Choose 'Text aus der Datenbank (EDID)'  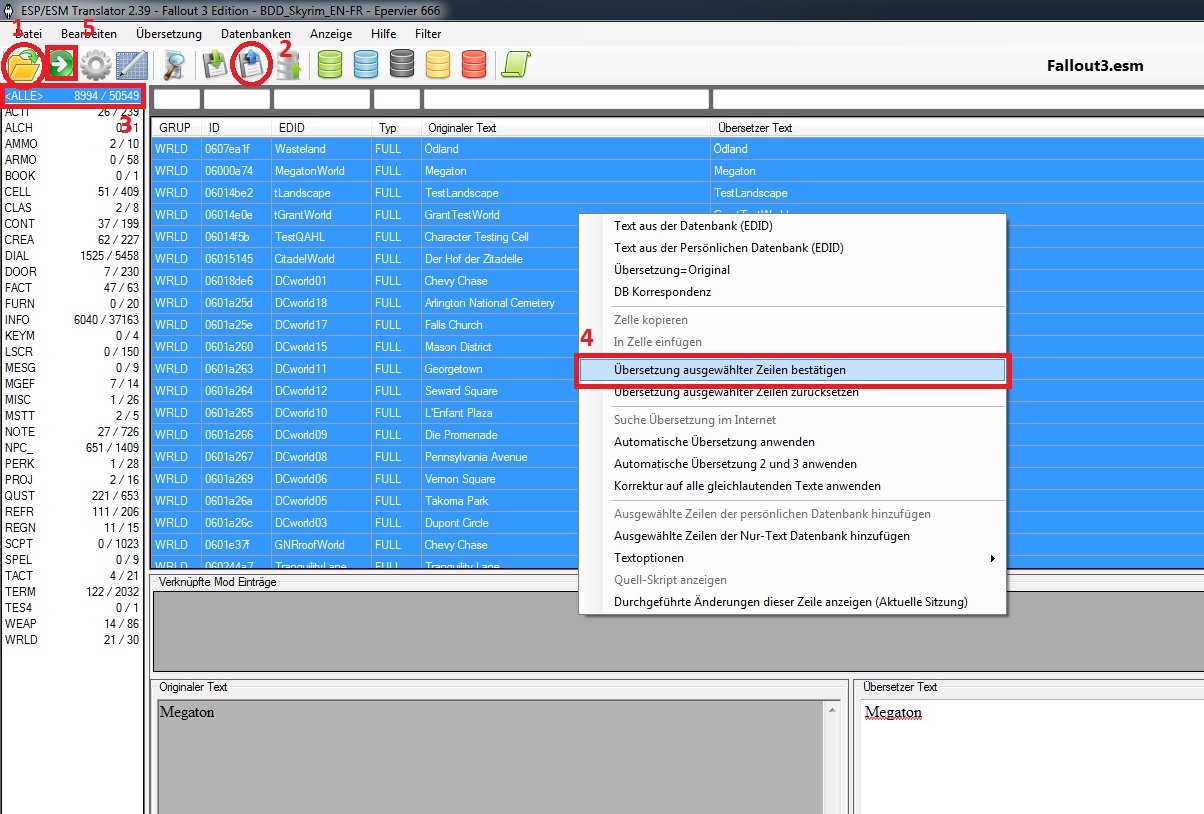794,226
